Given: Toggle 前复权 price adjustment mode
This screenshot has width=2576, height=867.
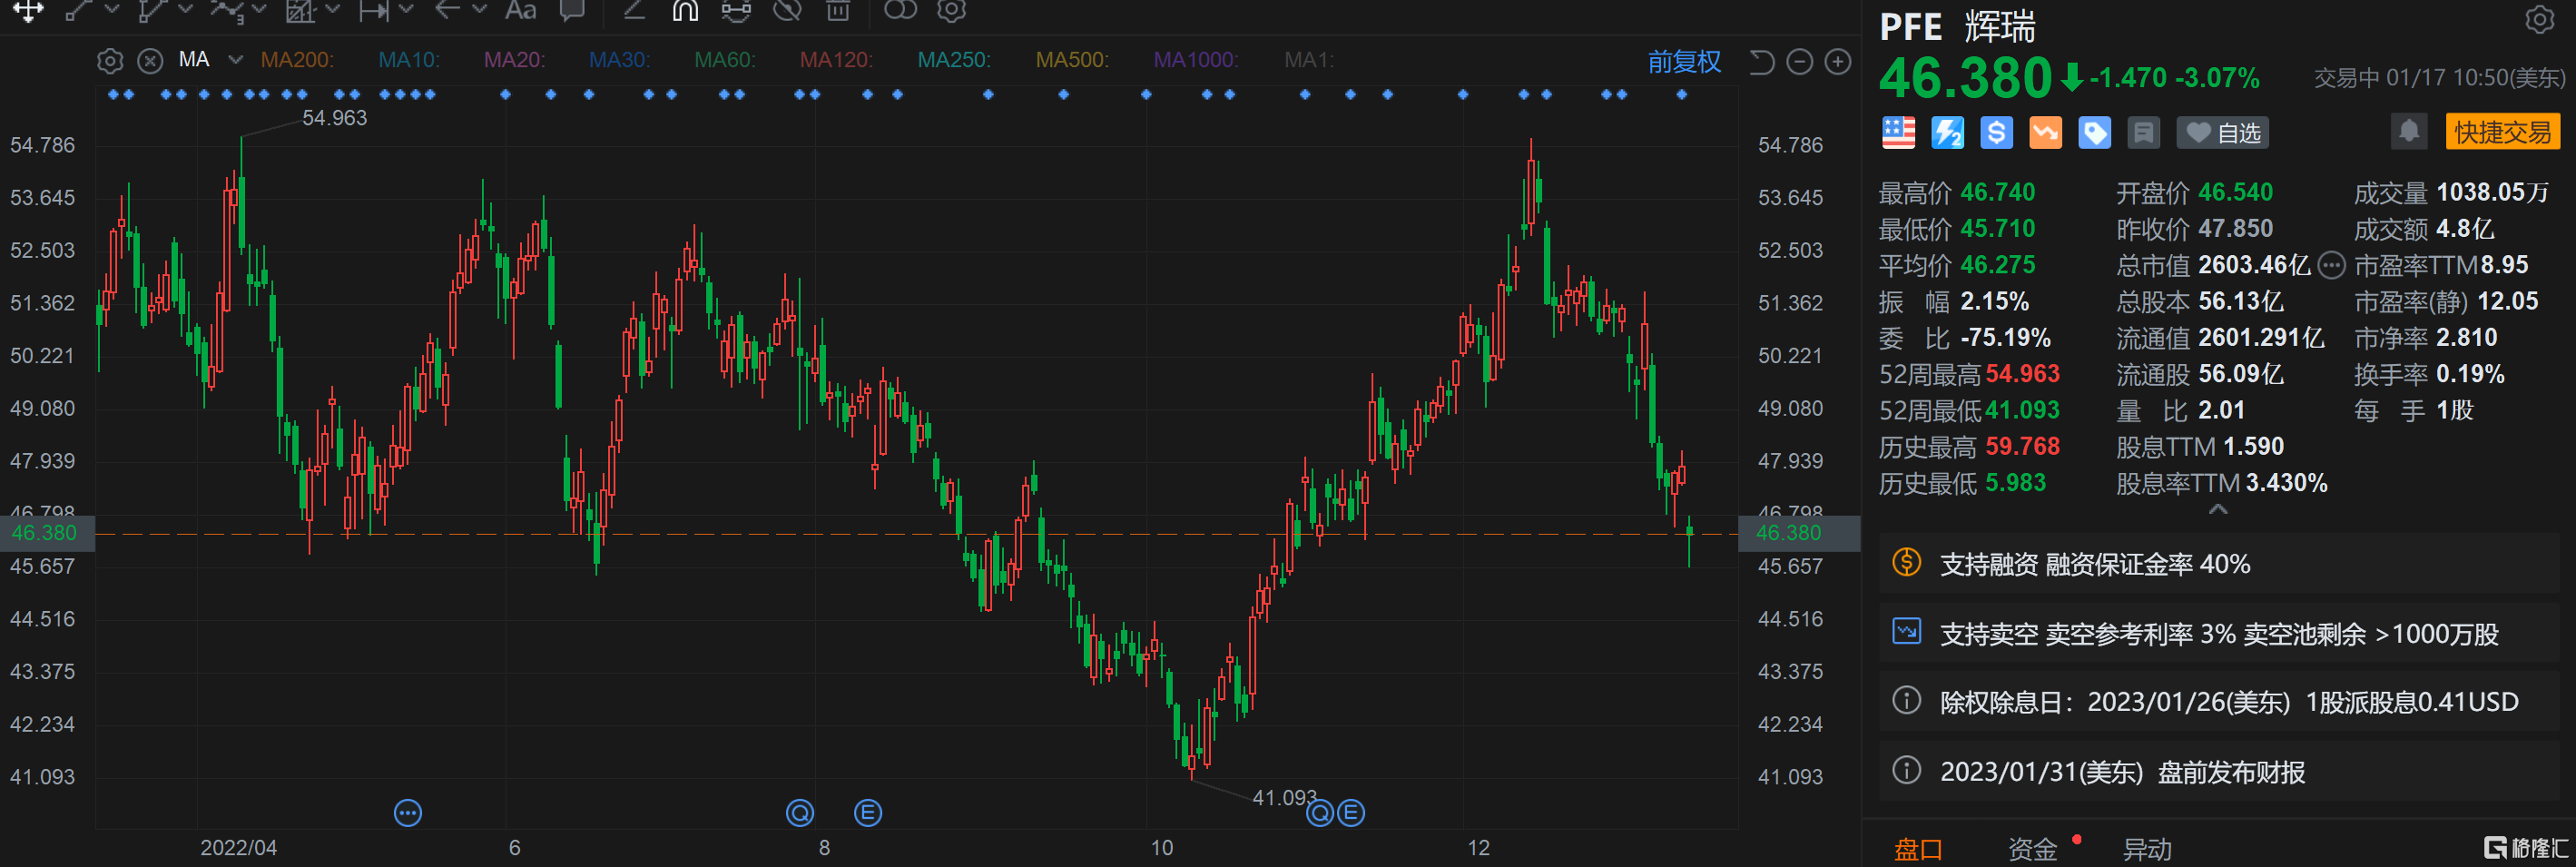Looking at the screenshot, I should [1684, 62].
